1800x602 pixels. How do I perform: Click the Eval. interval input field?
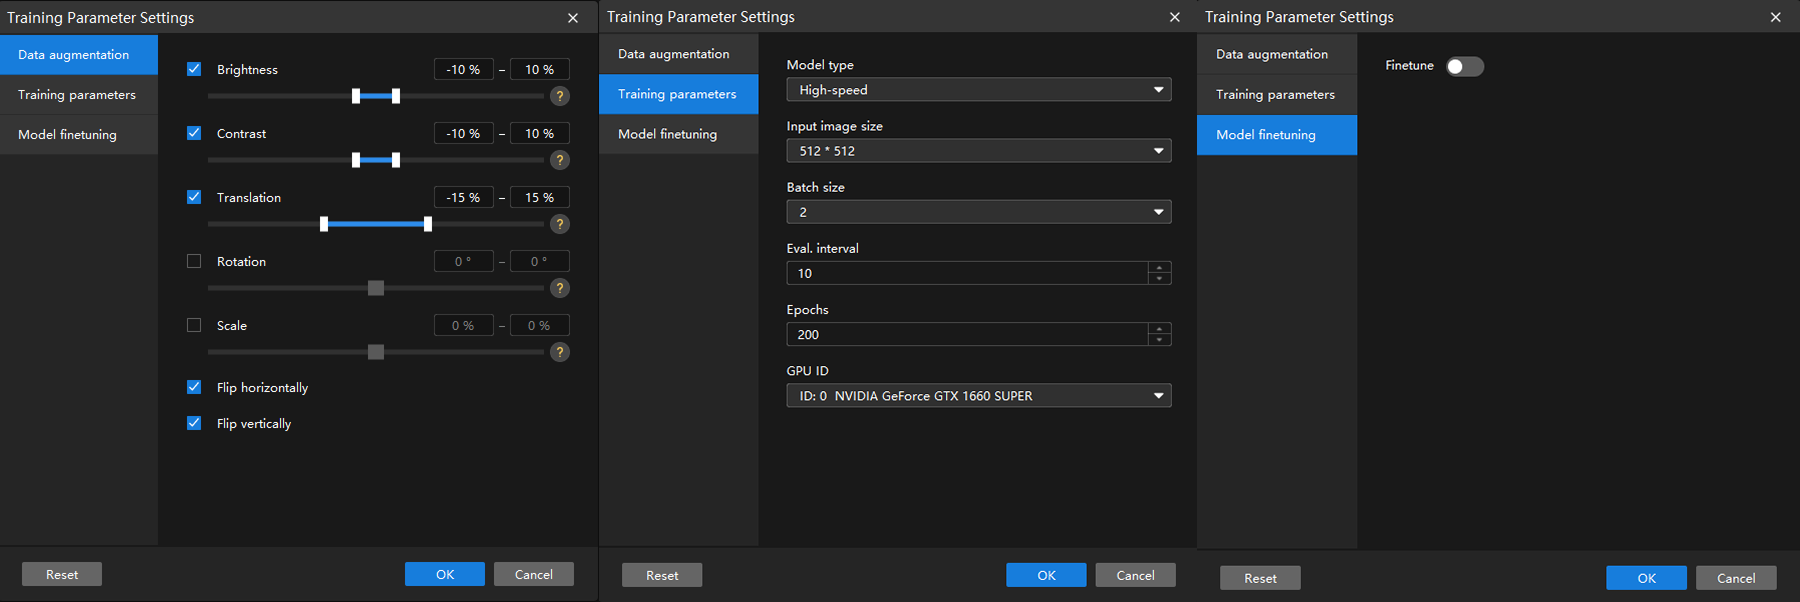coord(967,273)
